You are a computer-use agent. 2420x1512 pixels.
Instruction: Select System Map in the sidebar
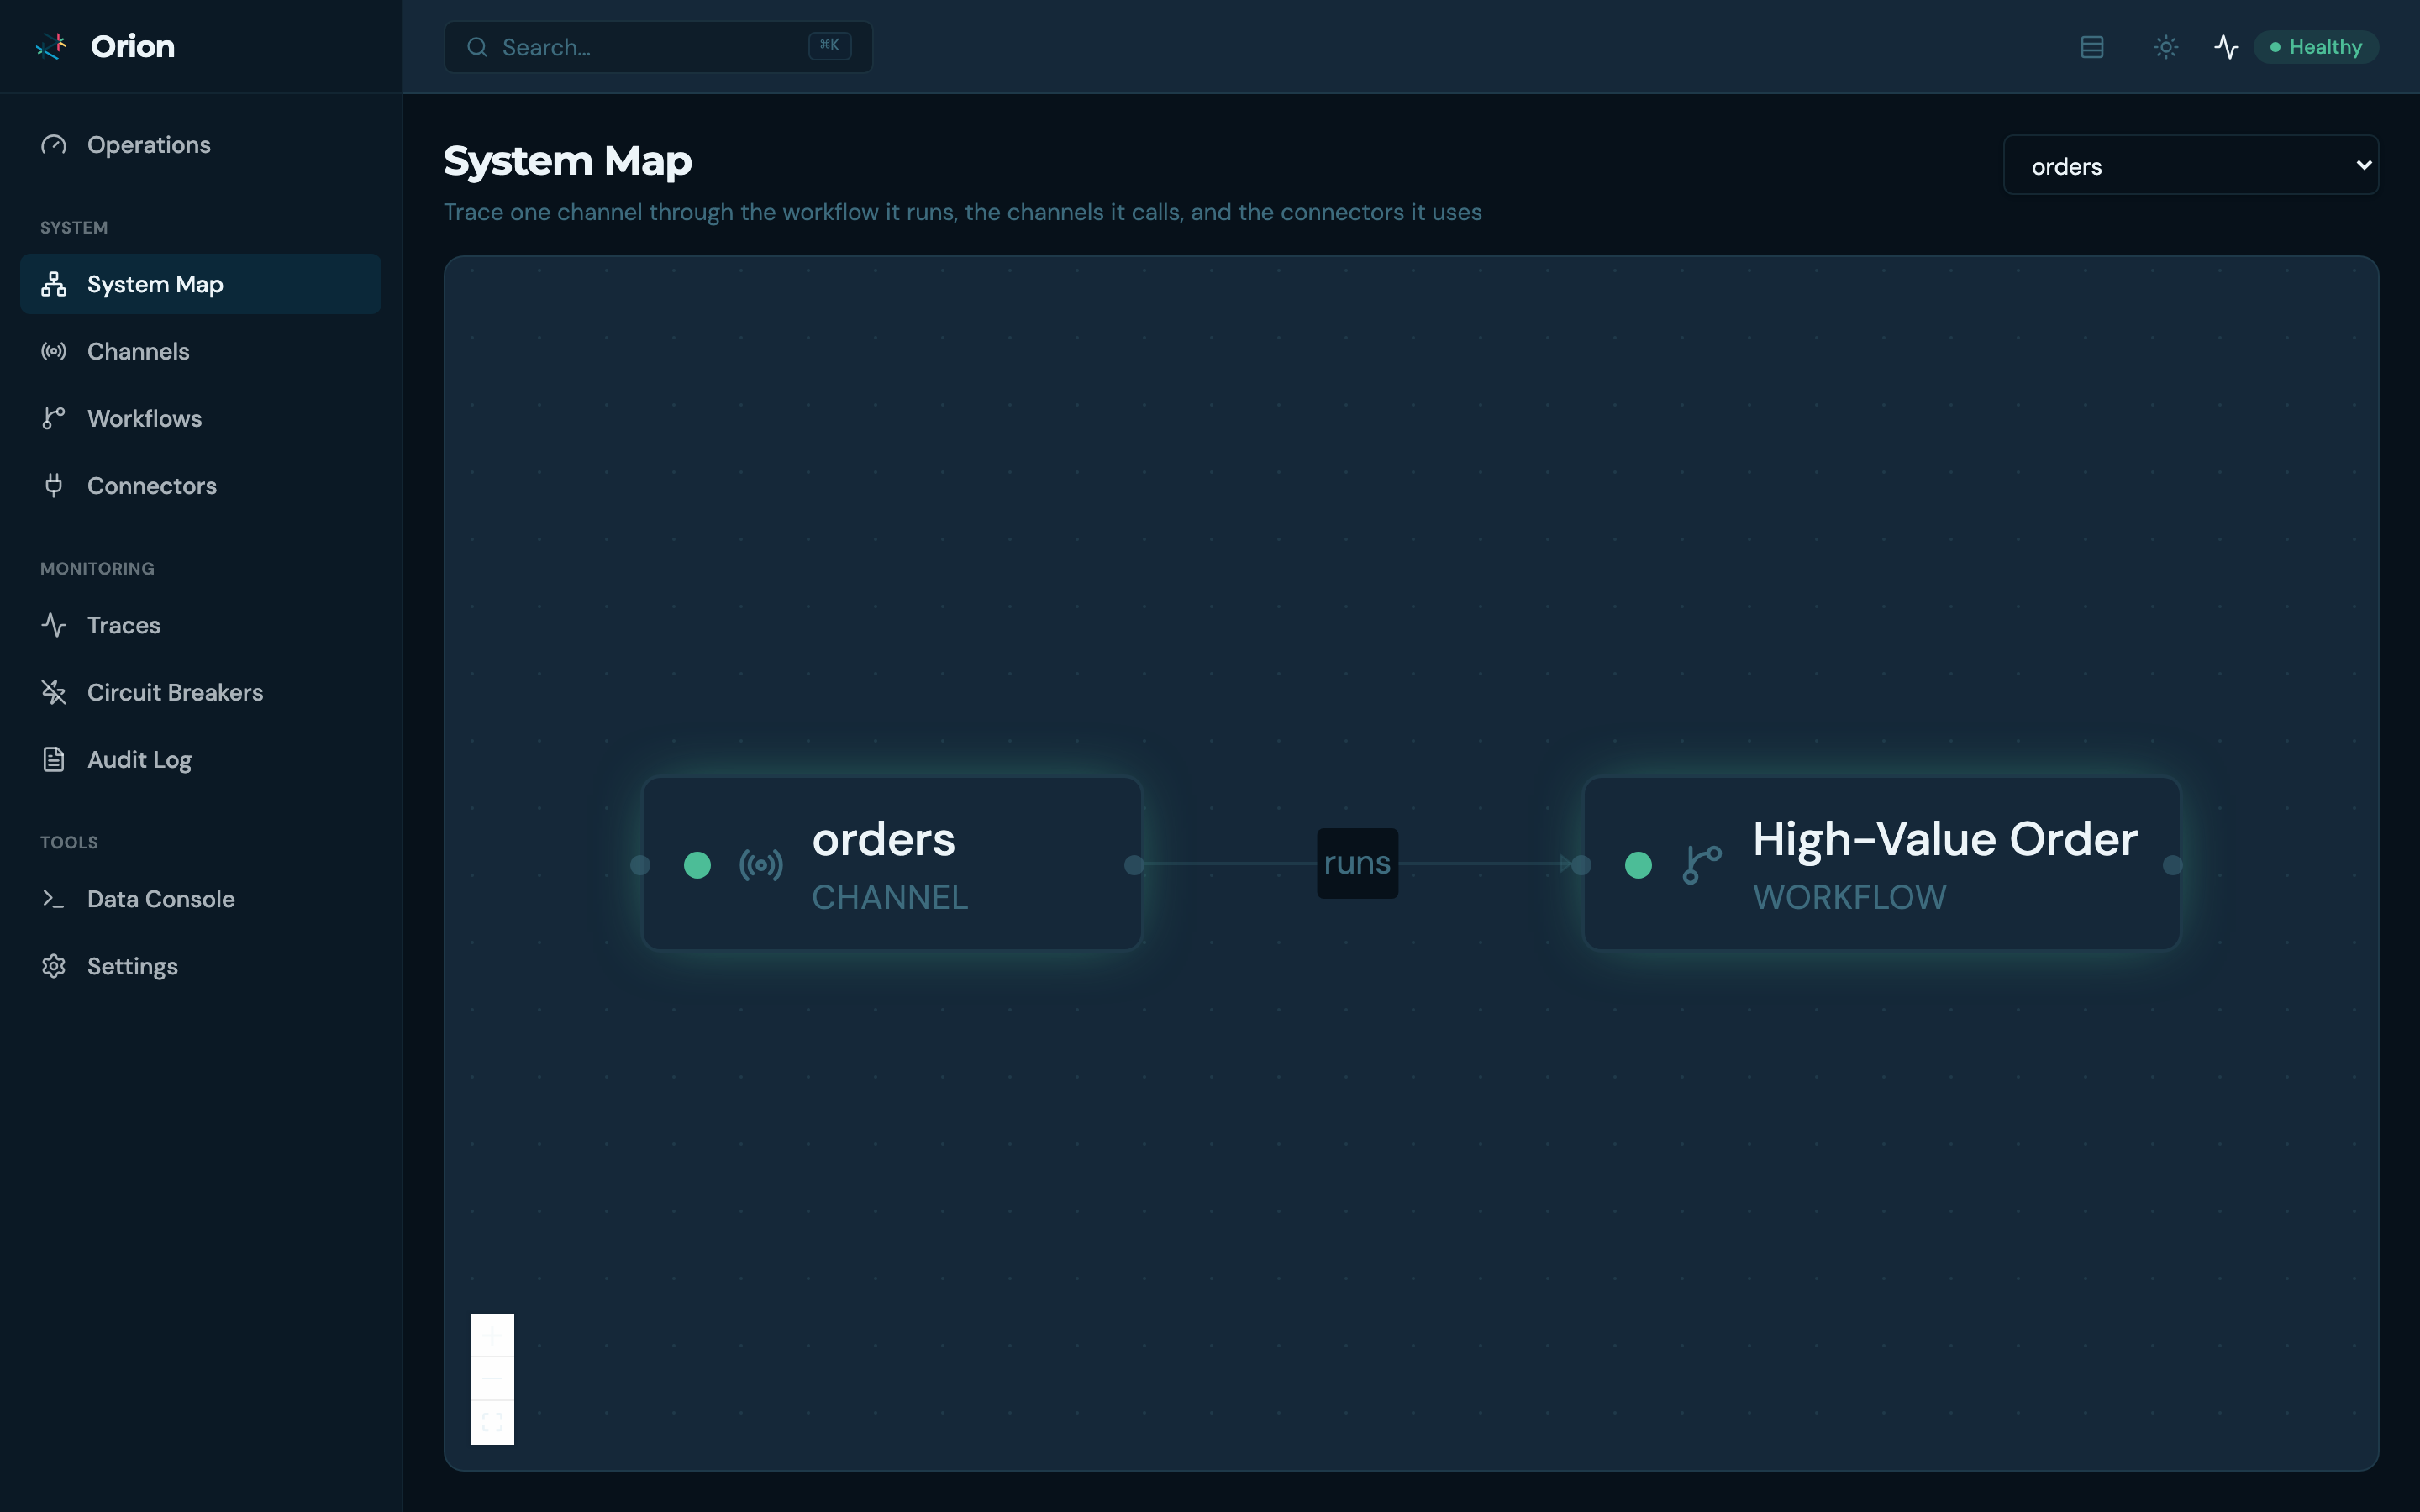click(200, 284)
